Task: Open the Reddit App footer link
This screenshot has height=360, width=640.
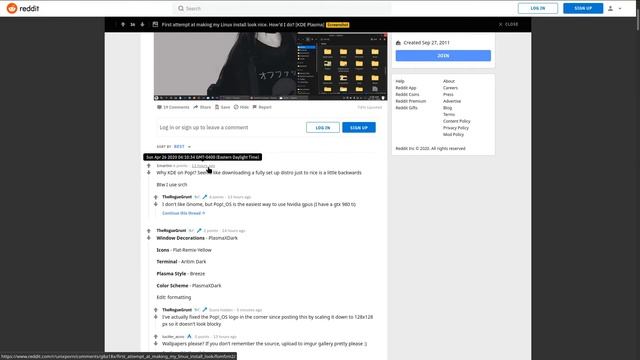Action: (406, 88)
